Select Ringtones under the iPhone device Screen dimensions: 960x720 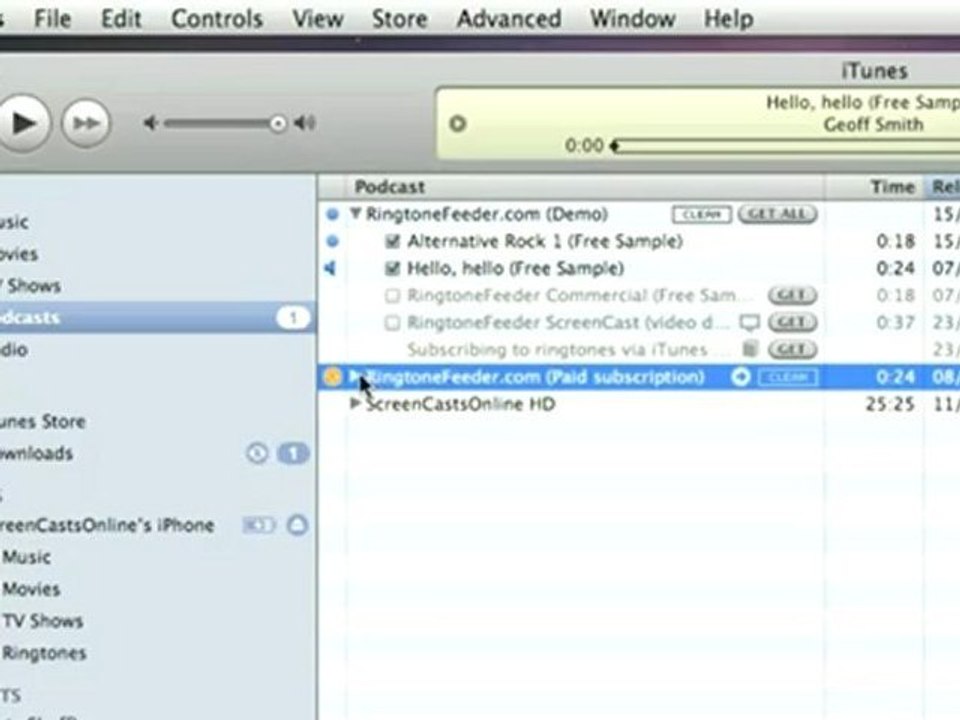(44, 653)
